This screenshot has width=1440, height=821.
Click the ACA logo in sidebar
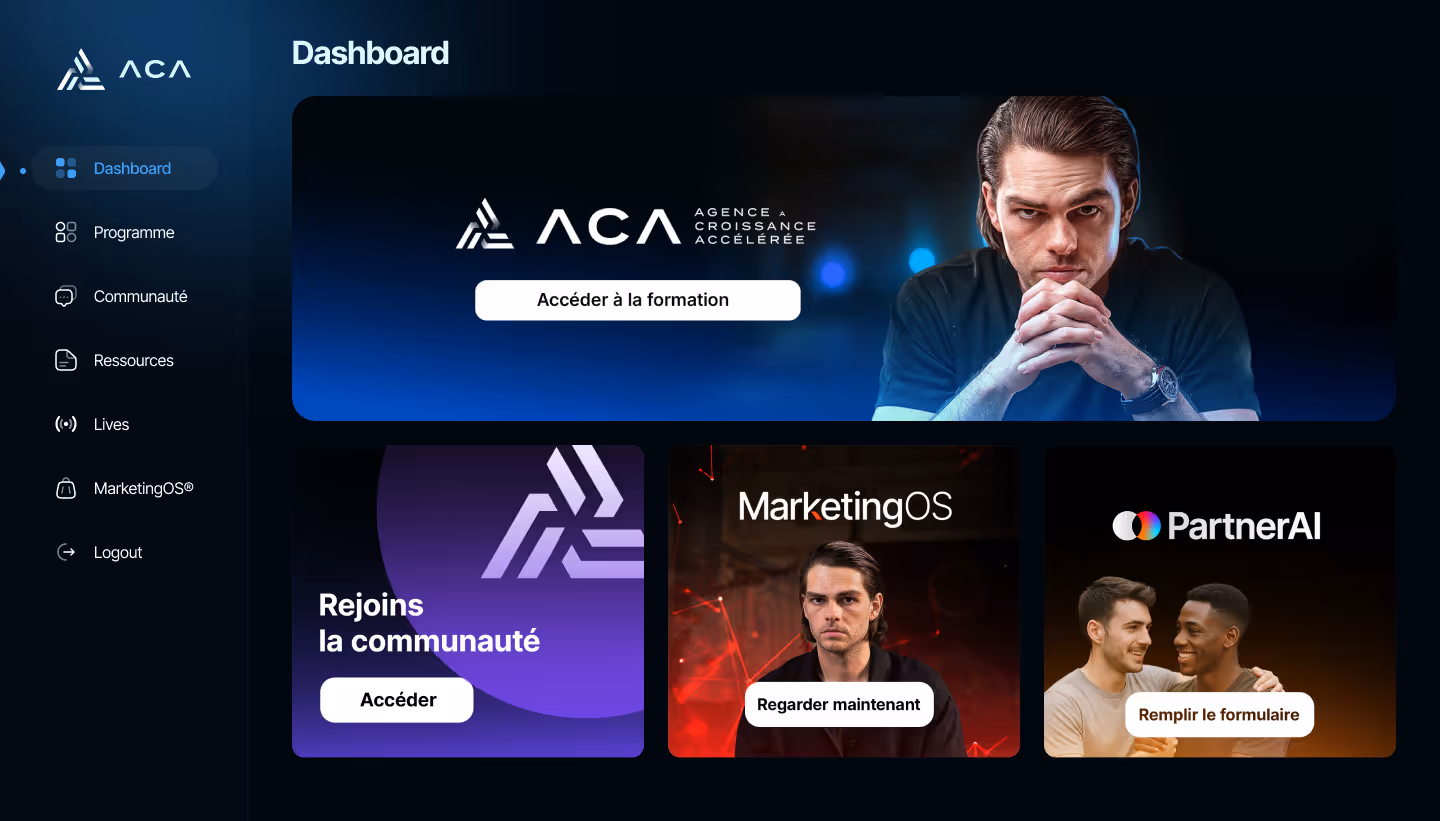pos(124,69)
